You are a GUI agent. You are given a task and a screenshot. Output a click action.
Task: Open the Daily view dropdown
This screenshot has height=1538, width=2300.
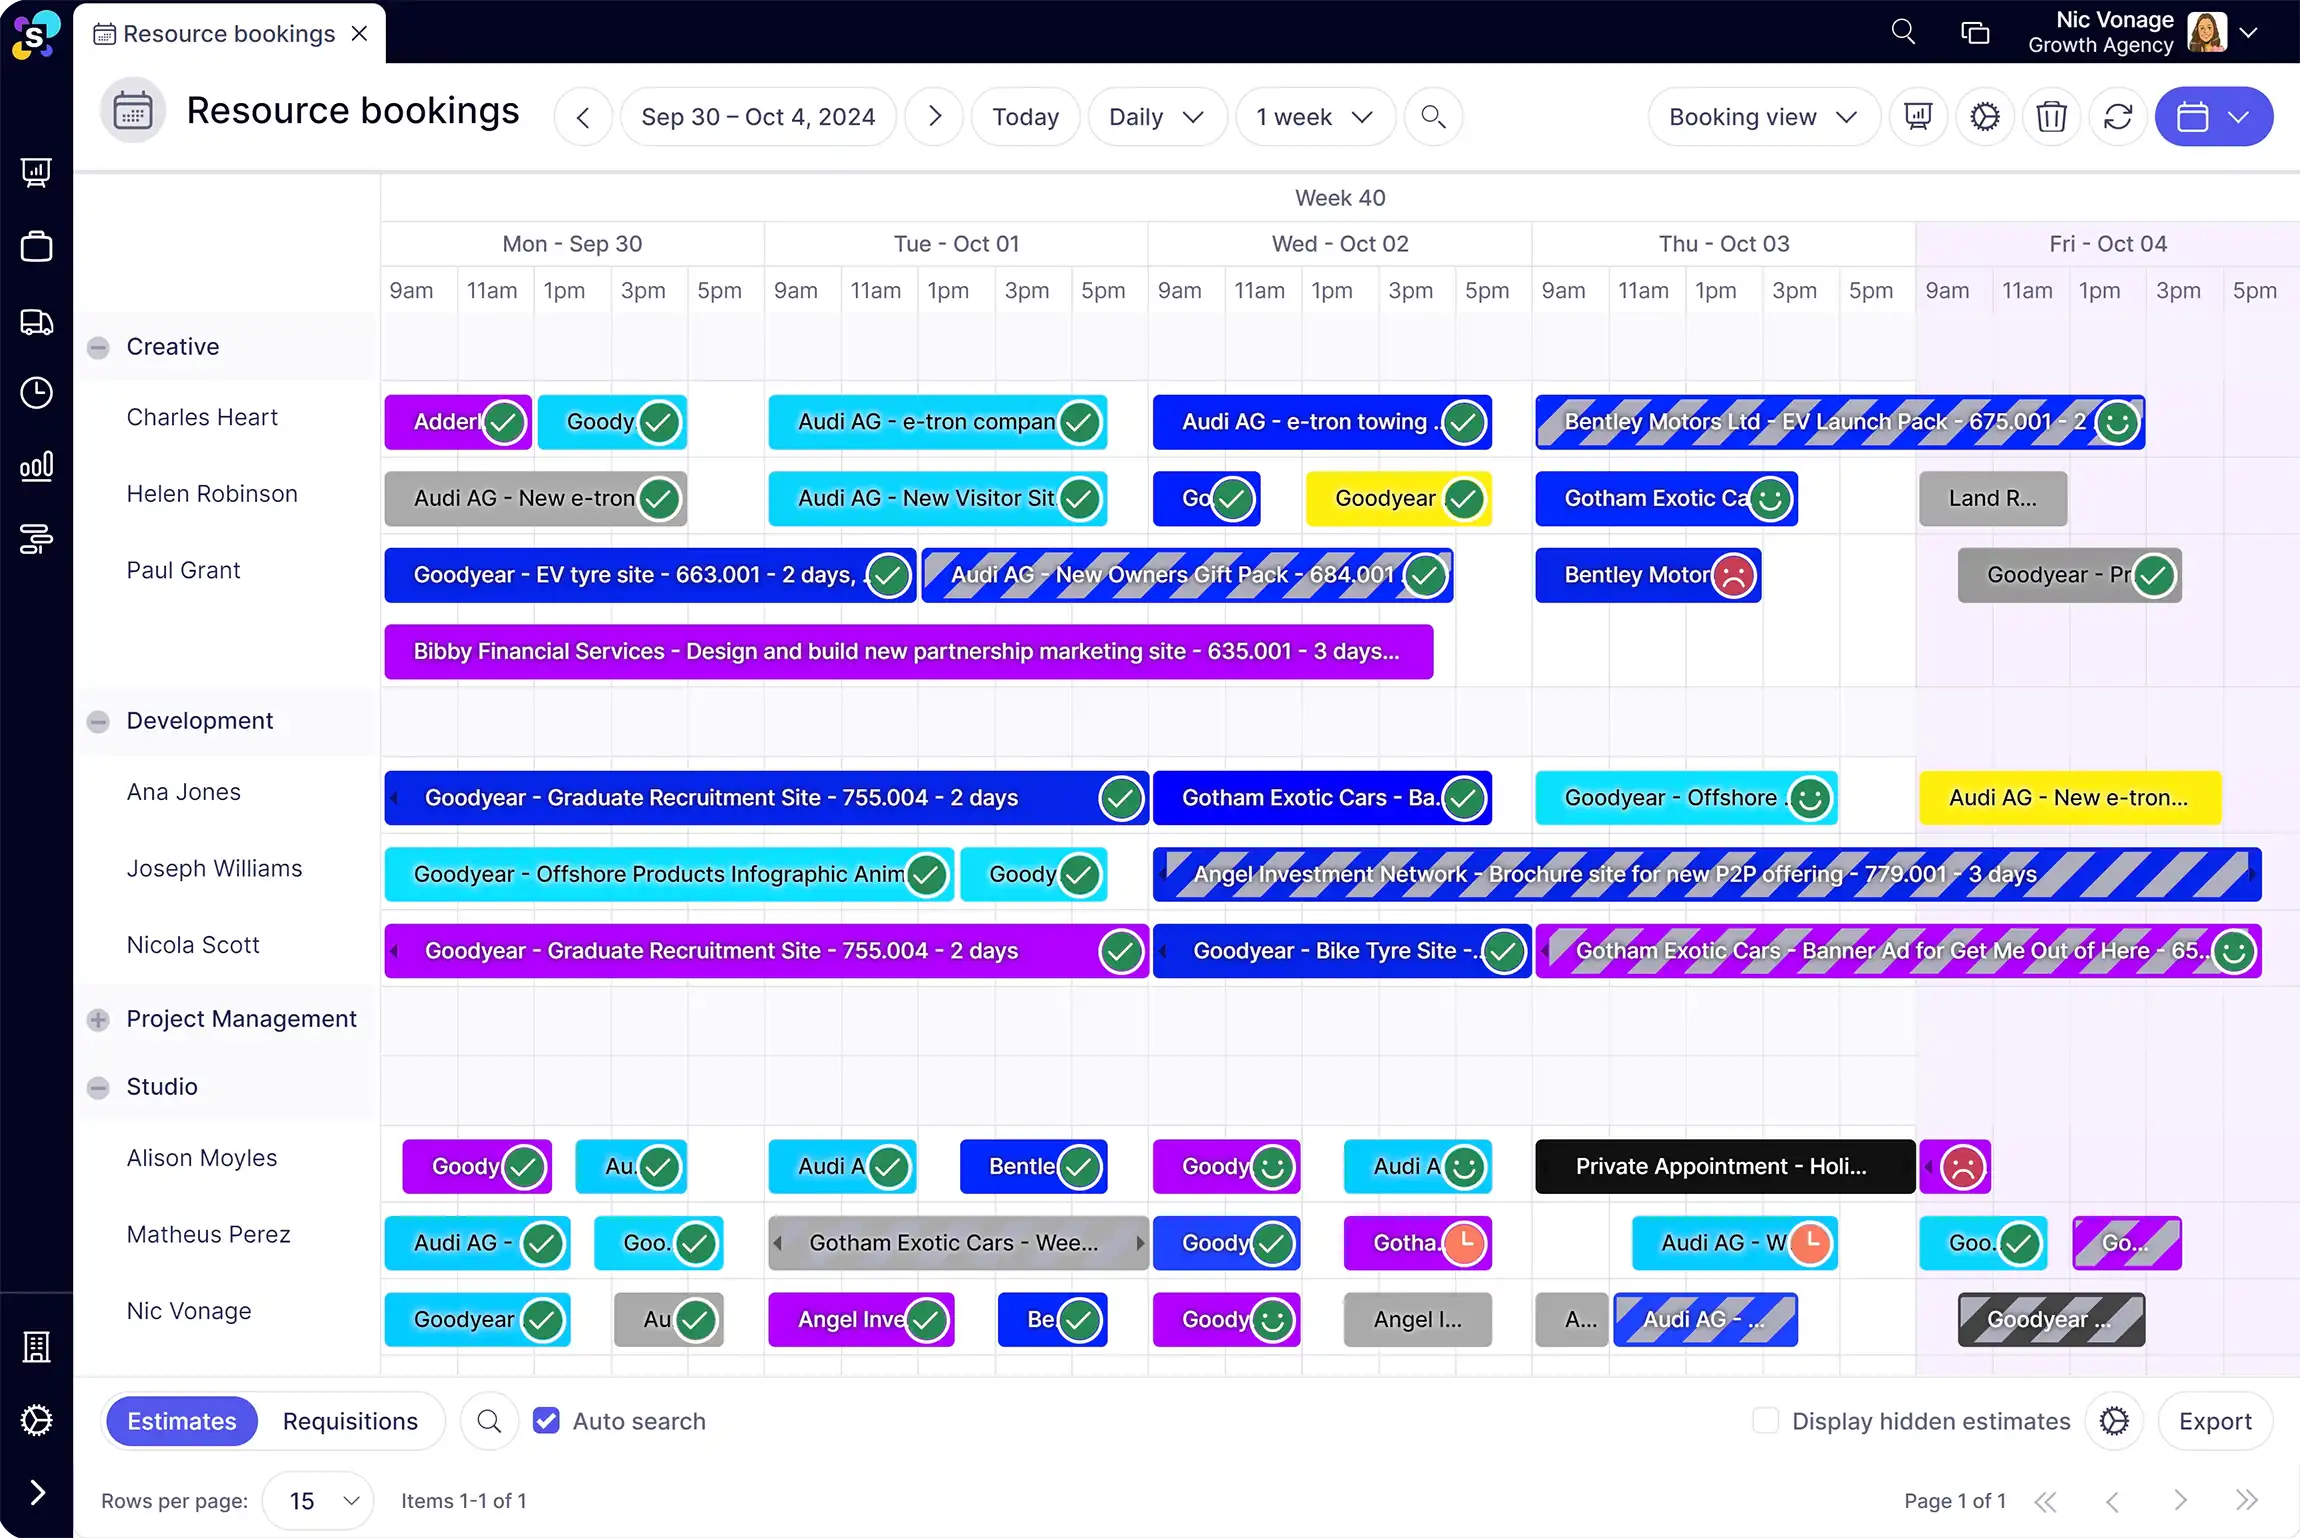(x=1157, y=117)
